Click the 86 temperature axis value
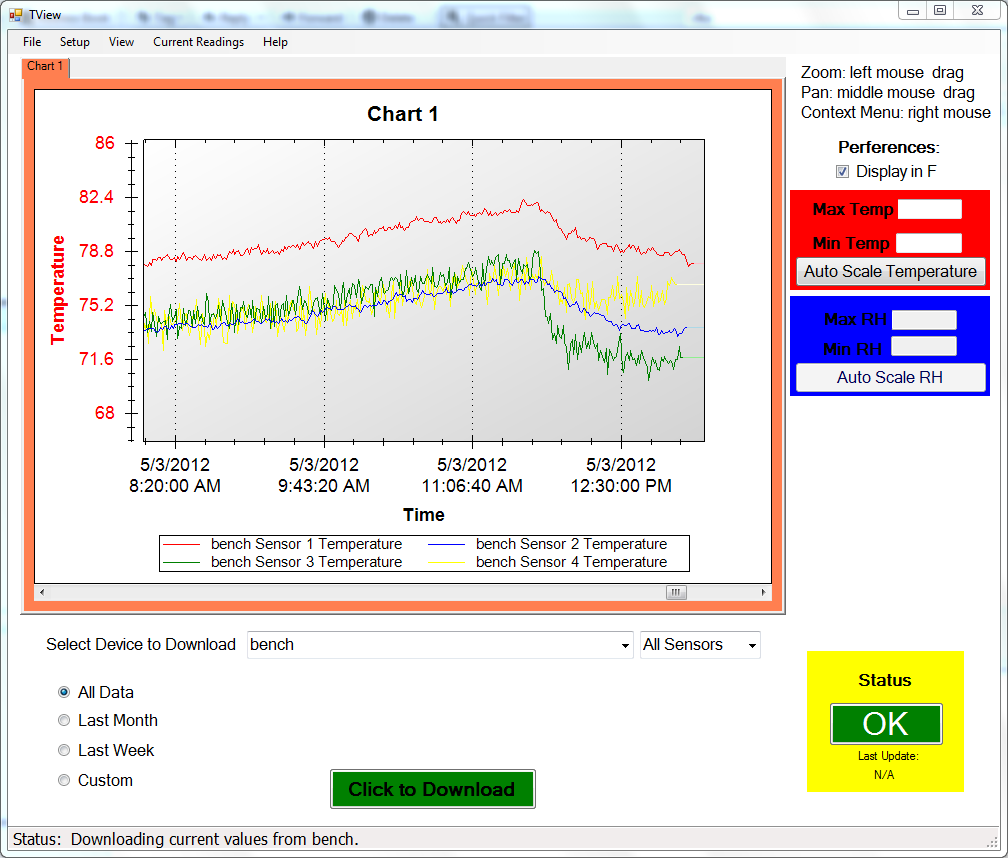Screen dimensions: 1008x858 point(105,143)
